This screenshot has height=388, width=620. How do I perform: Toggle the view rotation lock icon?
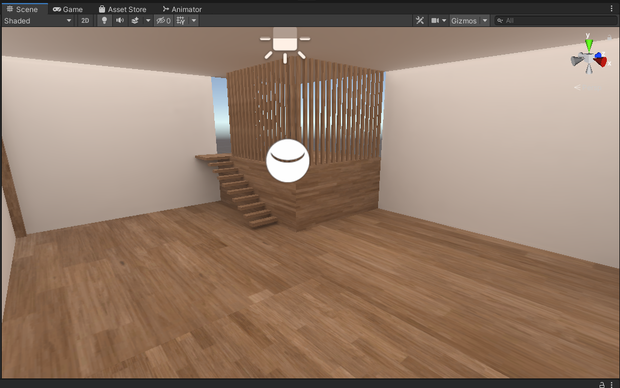tap(609, 37)
